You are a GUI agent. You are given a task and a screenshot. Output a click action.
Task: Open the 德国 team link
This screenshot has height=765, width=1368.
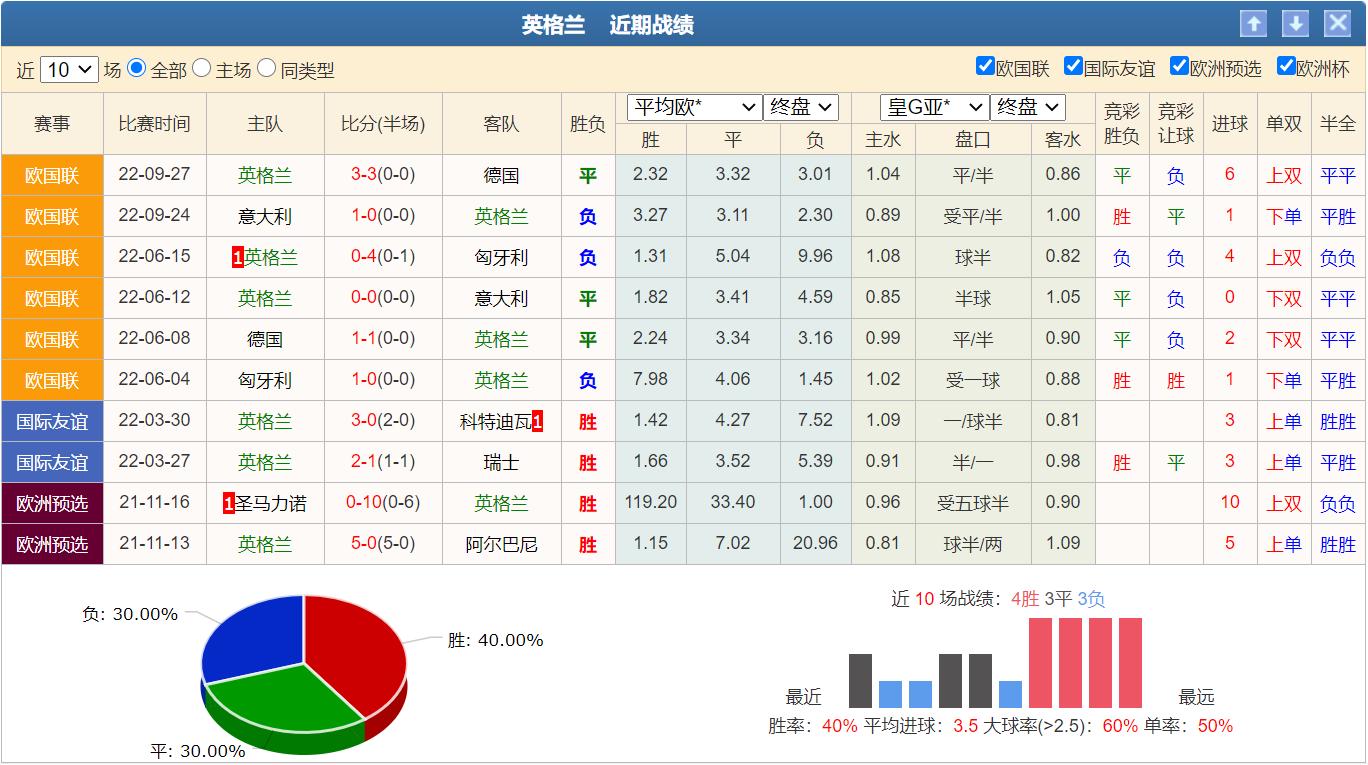point(502,175)
